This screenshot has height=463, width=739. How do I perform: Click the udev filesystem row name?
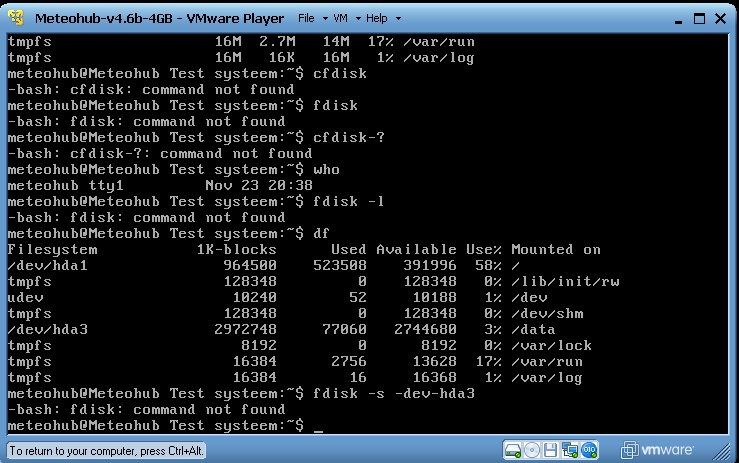[25, 298]
